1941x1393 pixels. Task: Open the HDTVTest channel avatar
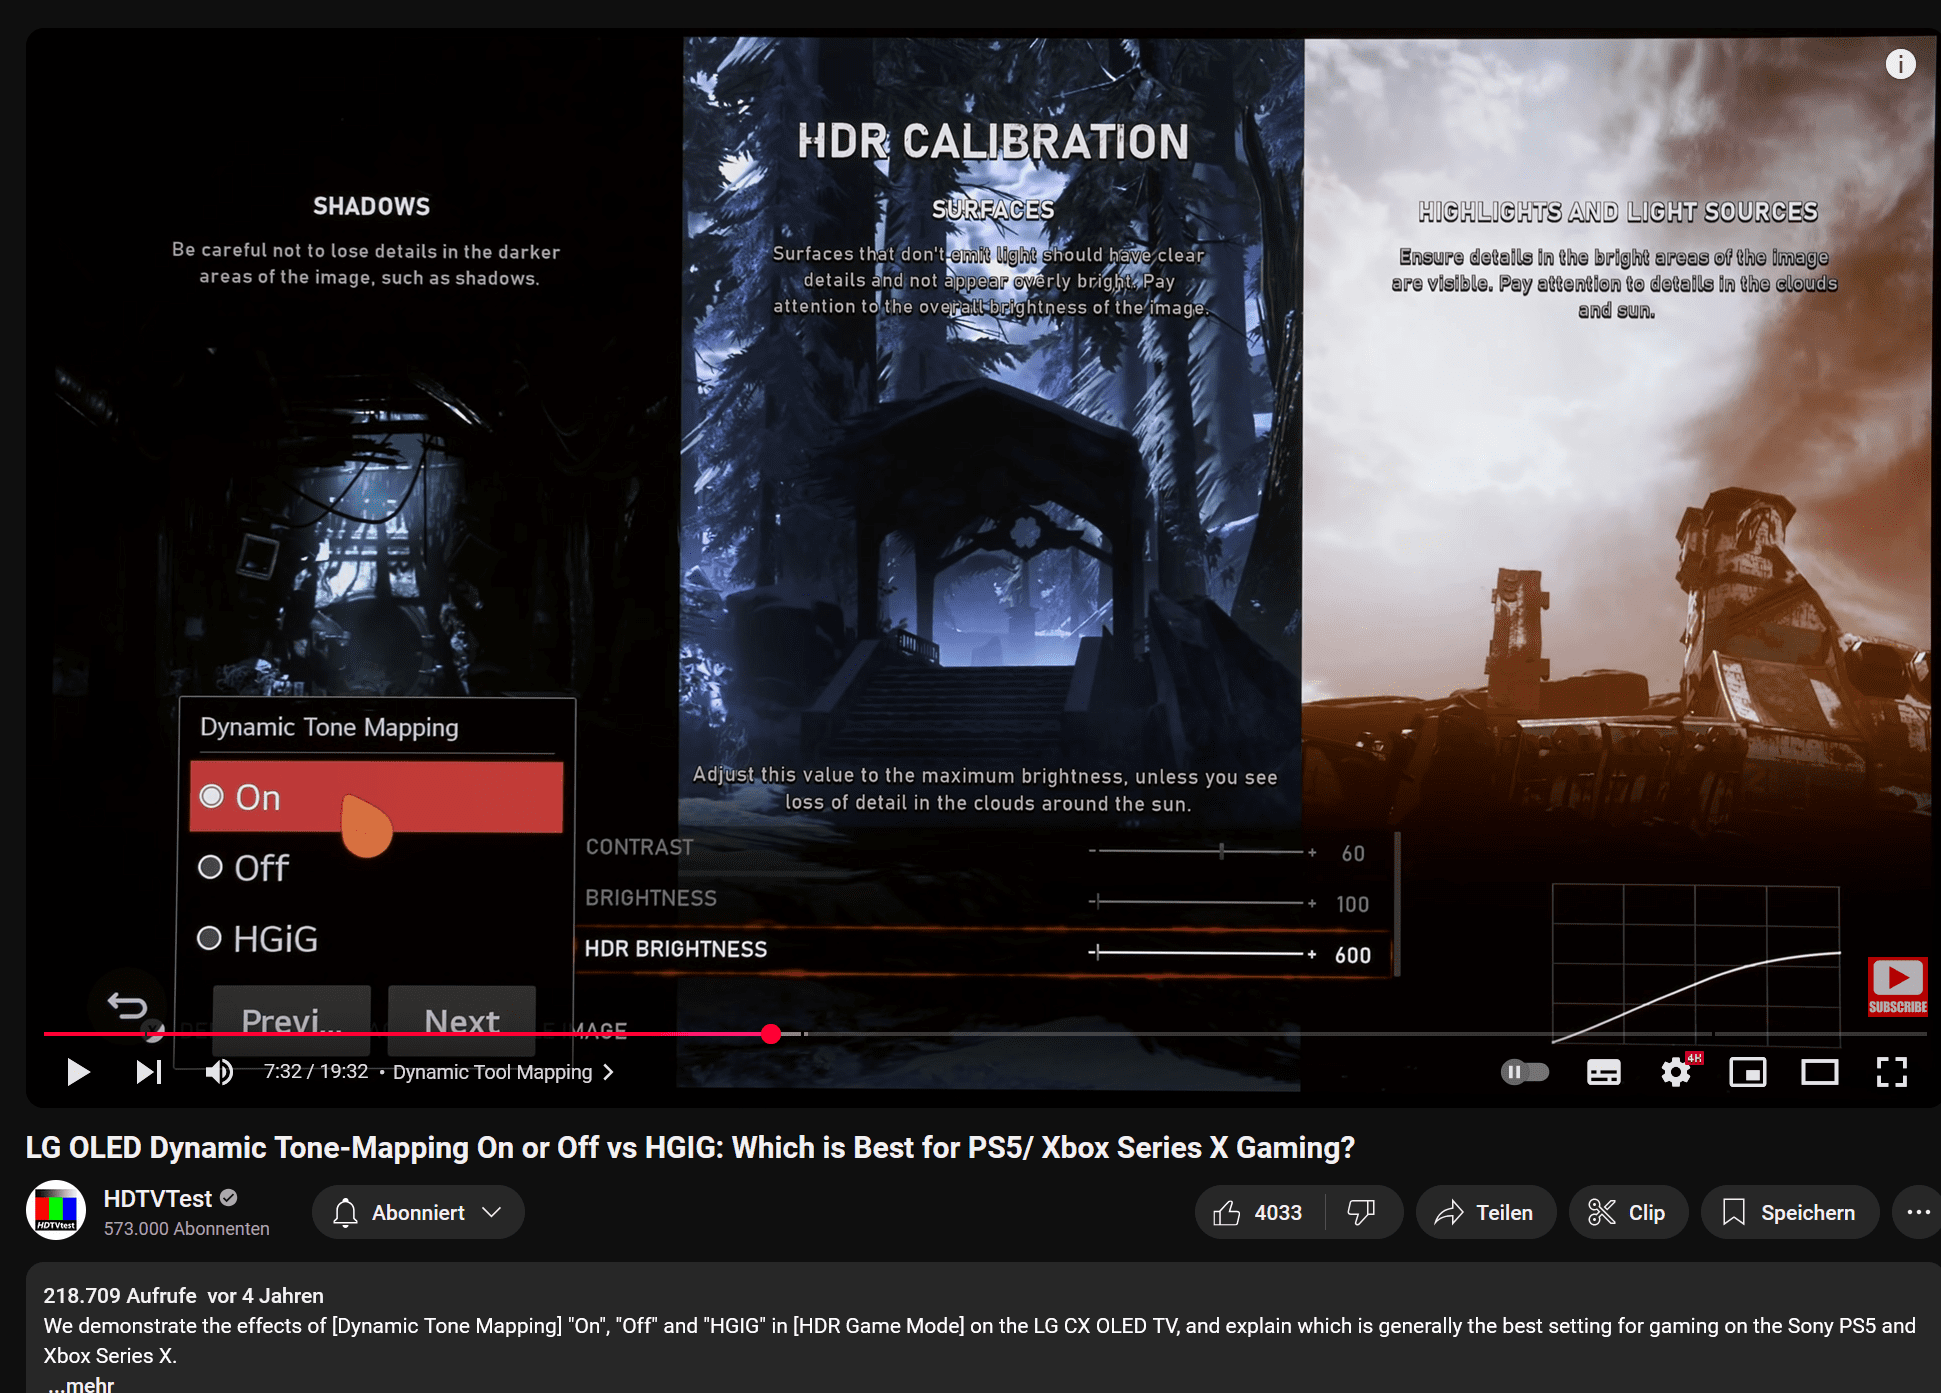pyautogui.click(x=56, y=1210)
